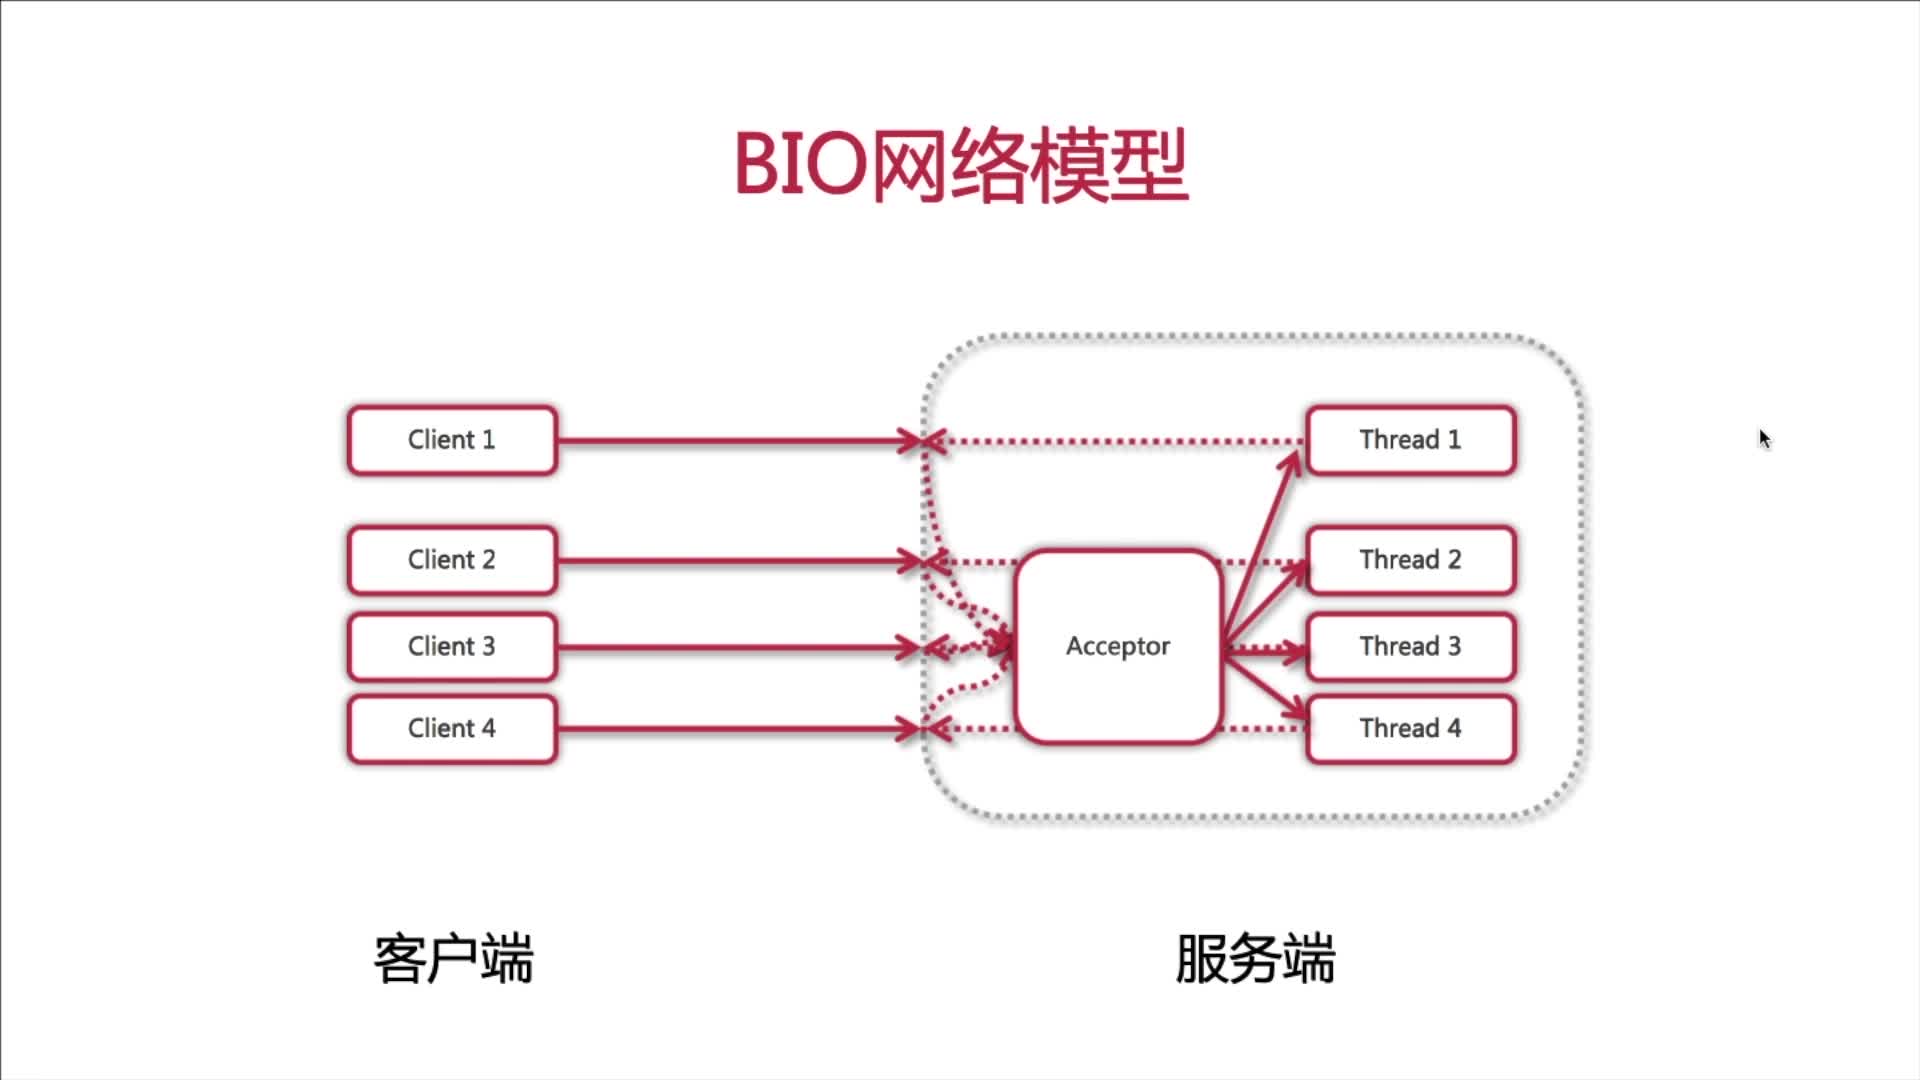Click Thread 3 box on right
The image size is (1920, 1080).
pos(1410,646)
